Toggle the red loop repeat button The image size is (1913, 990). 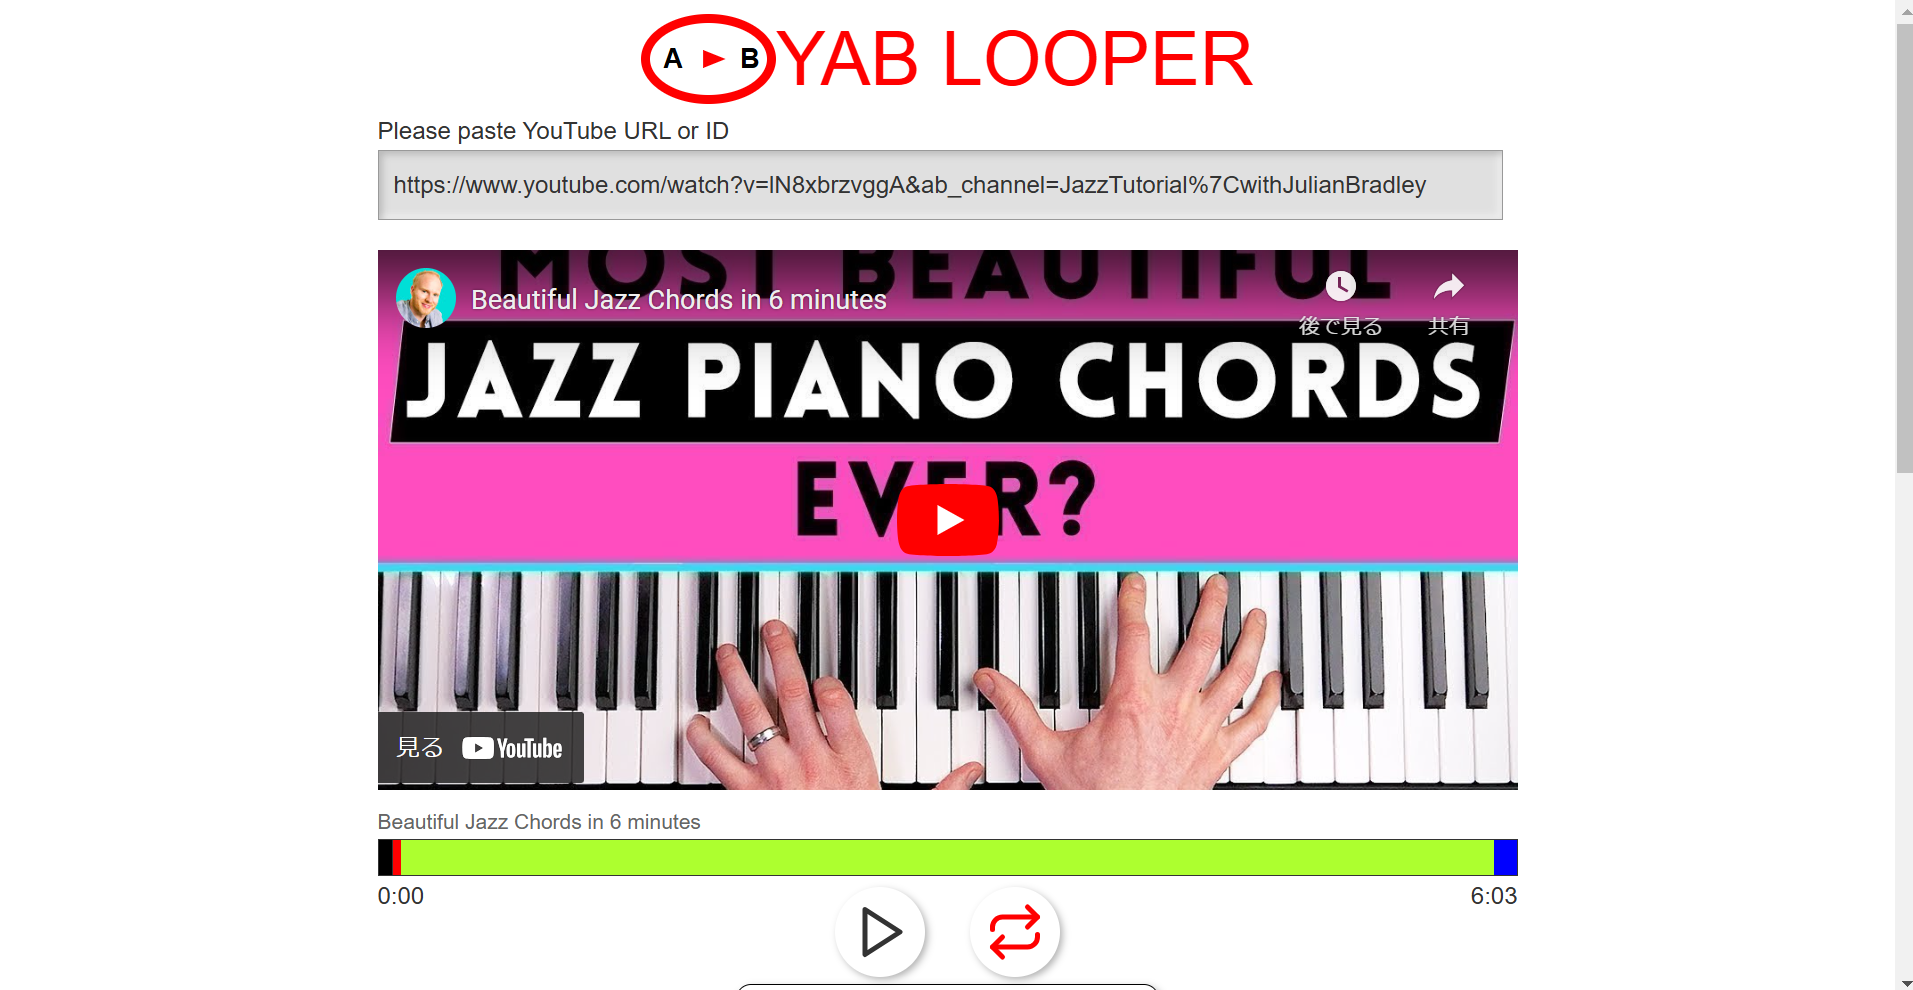pos(1014,932)
